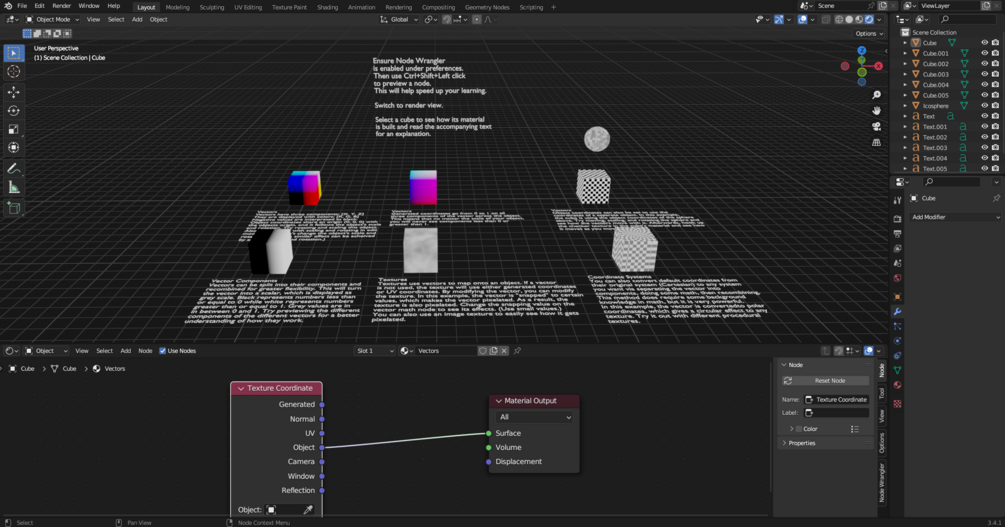Click the node color presets list icon
The height and width of the screenshot is (527, 1005).
[x=854, y=429]
